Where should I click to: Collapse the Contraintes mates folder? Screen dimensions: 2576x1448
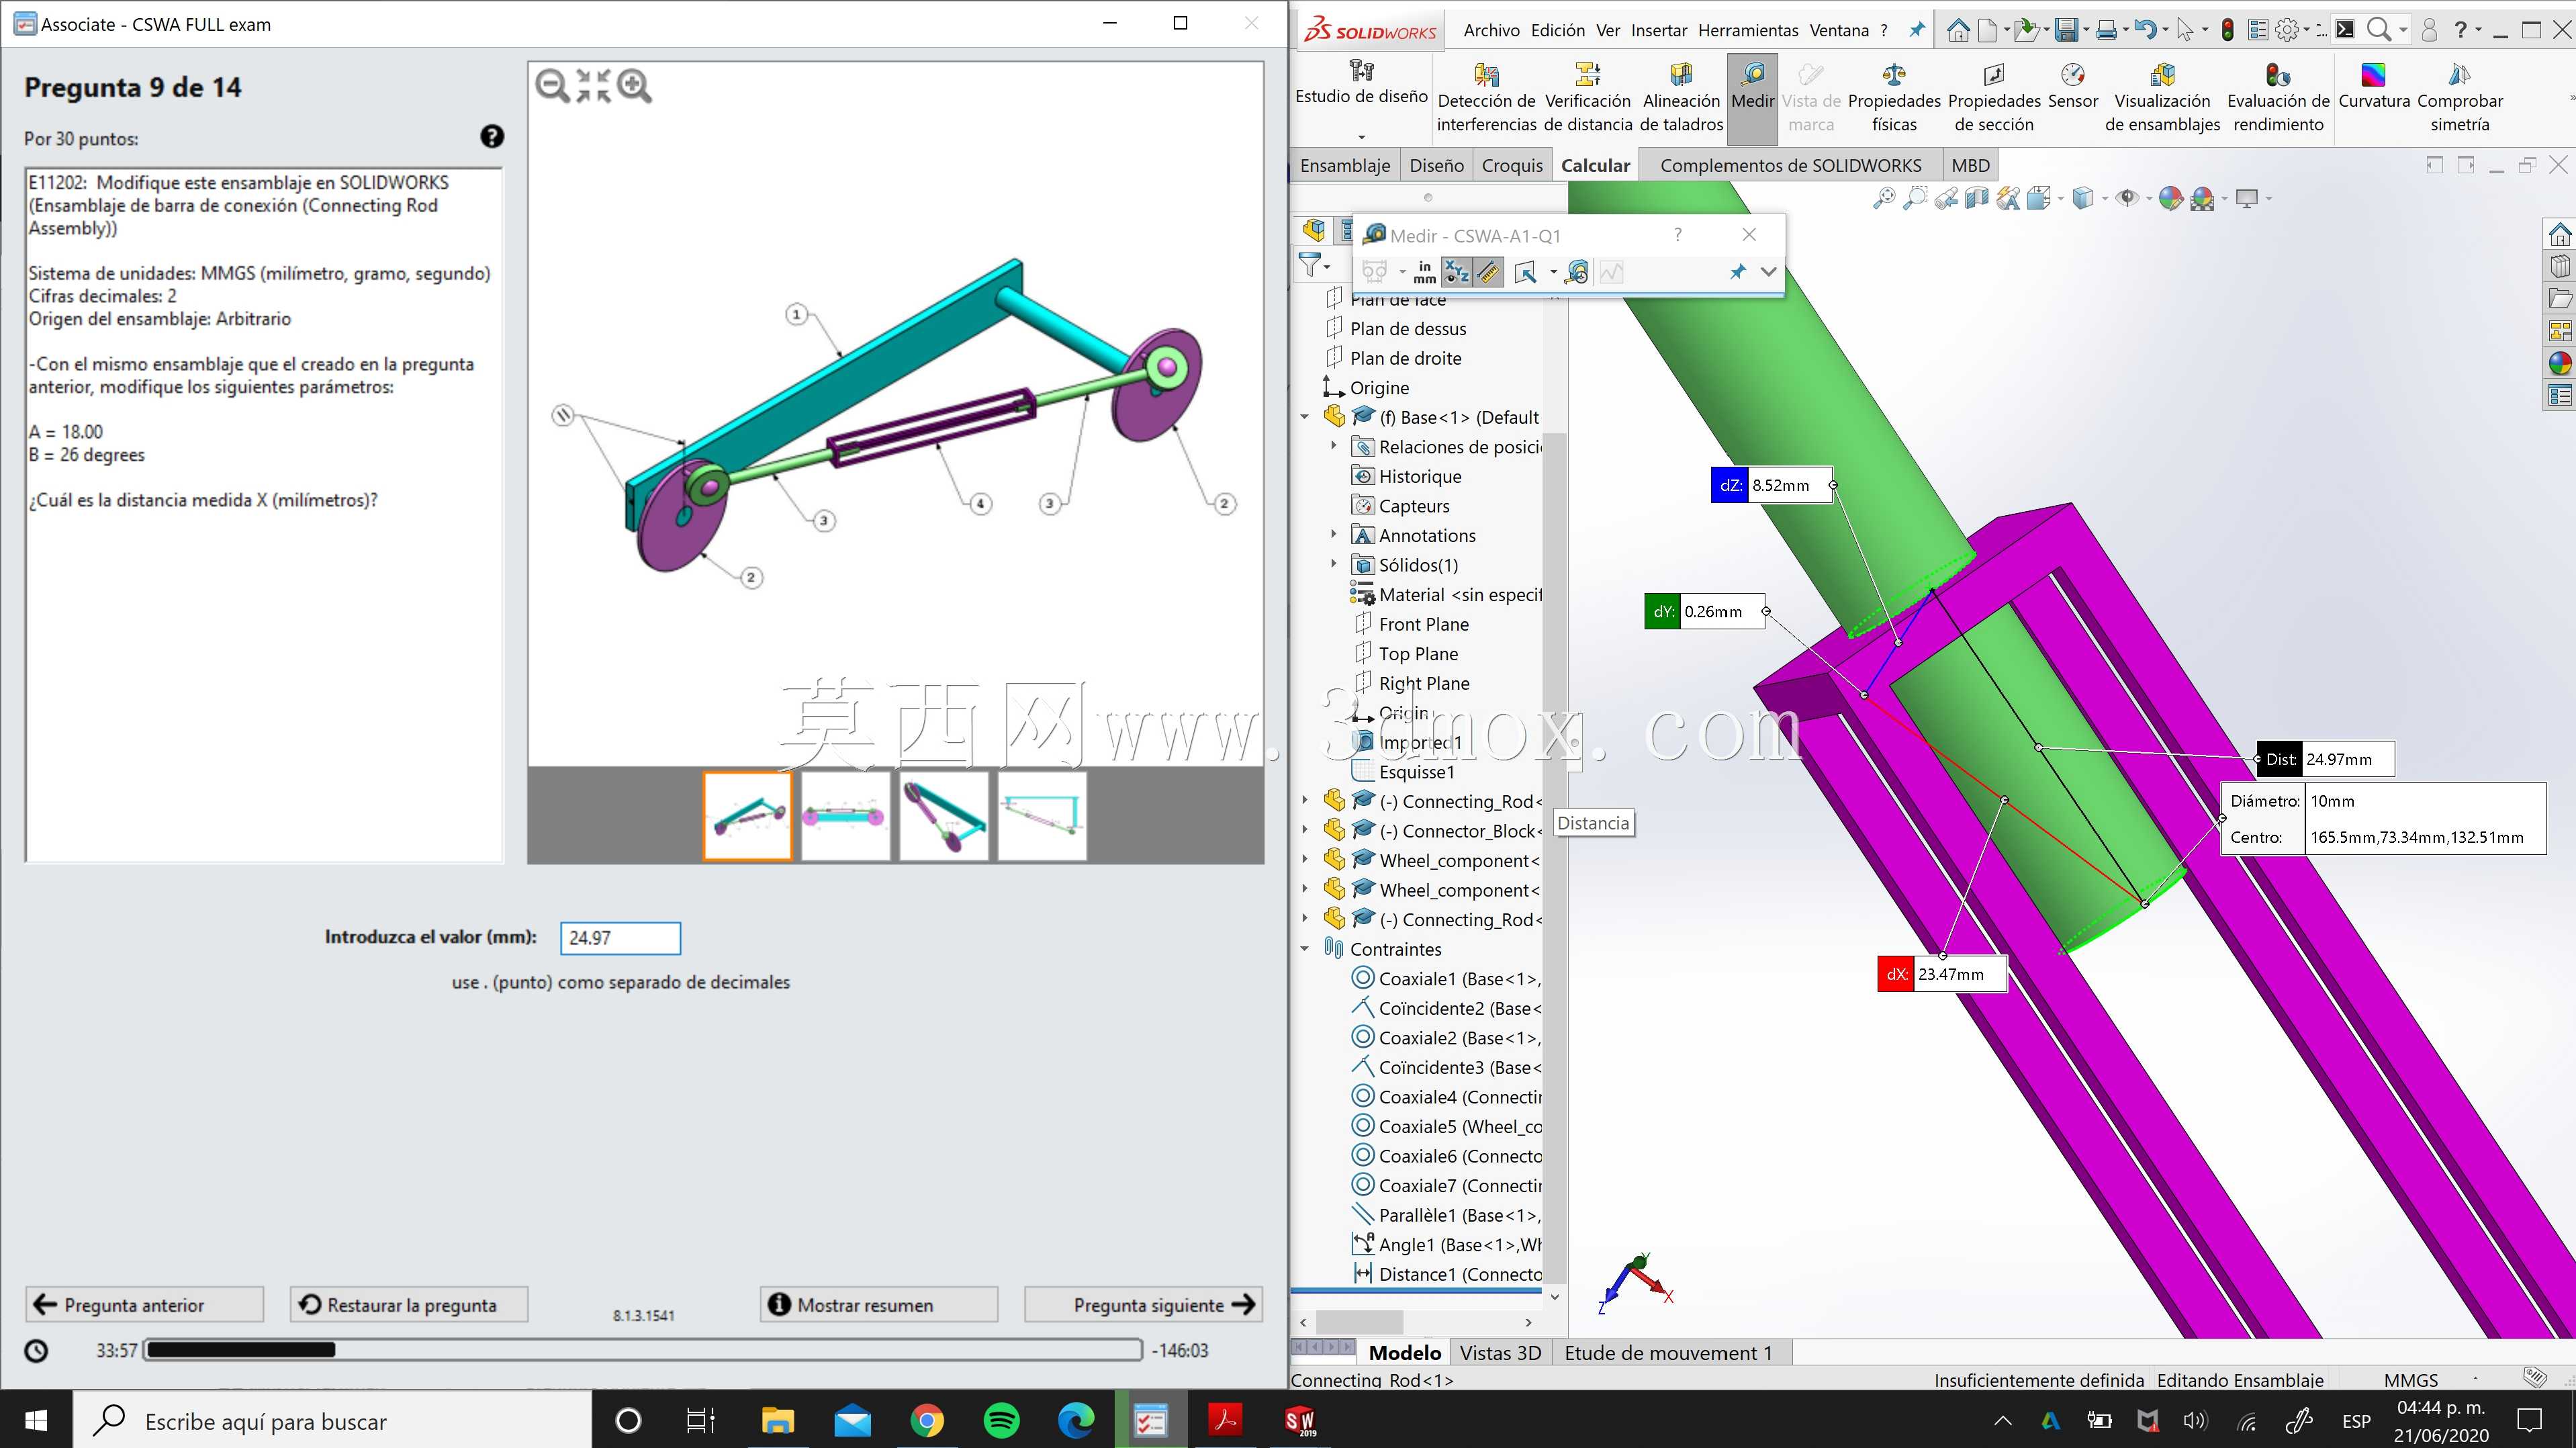[x=1304, y=949]
